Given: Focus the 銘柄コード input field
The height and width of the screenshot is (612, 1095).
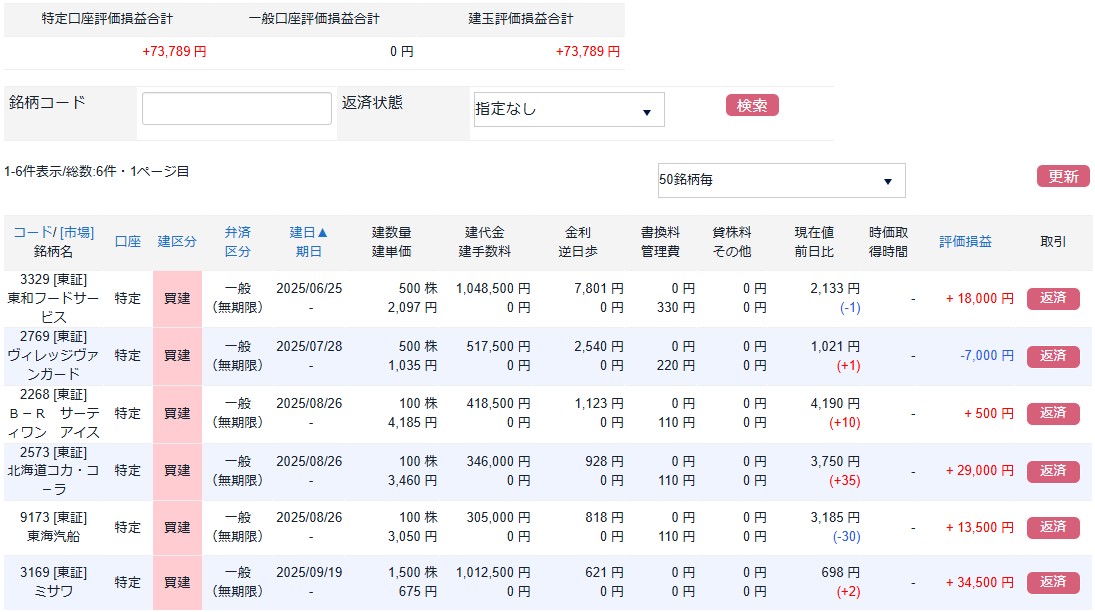Looking at the screenshot, I should 237,109.
